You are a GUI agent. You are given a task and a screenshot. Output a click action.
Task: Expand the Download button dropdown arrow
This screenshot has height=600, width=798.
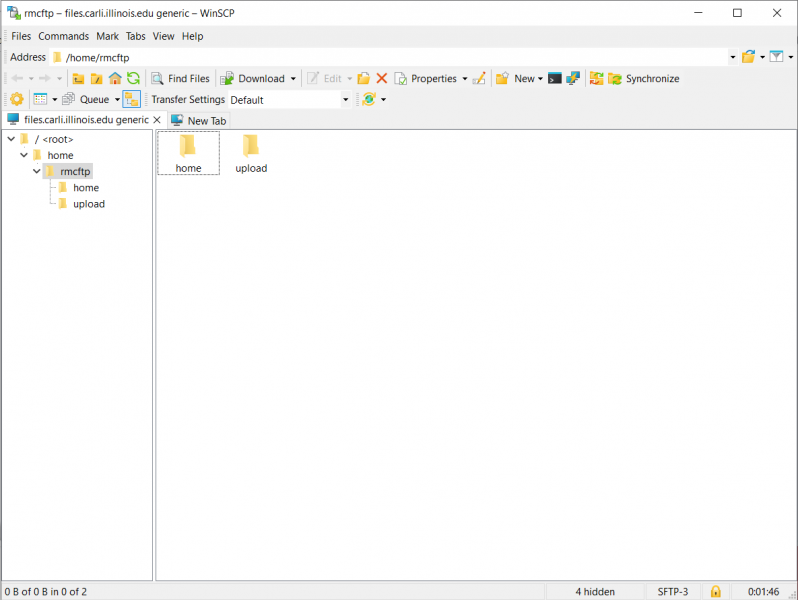pos(293,79)
